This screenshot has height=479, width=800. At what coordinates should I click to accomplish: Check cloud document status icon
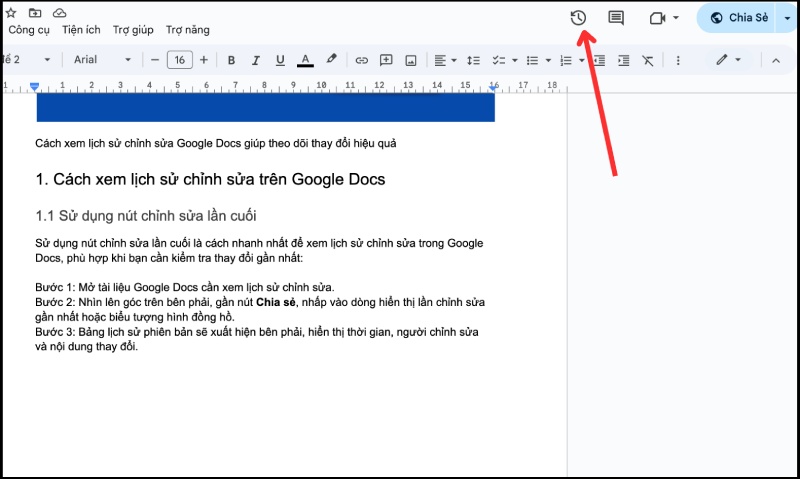[60, 13]
